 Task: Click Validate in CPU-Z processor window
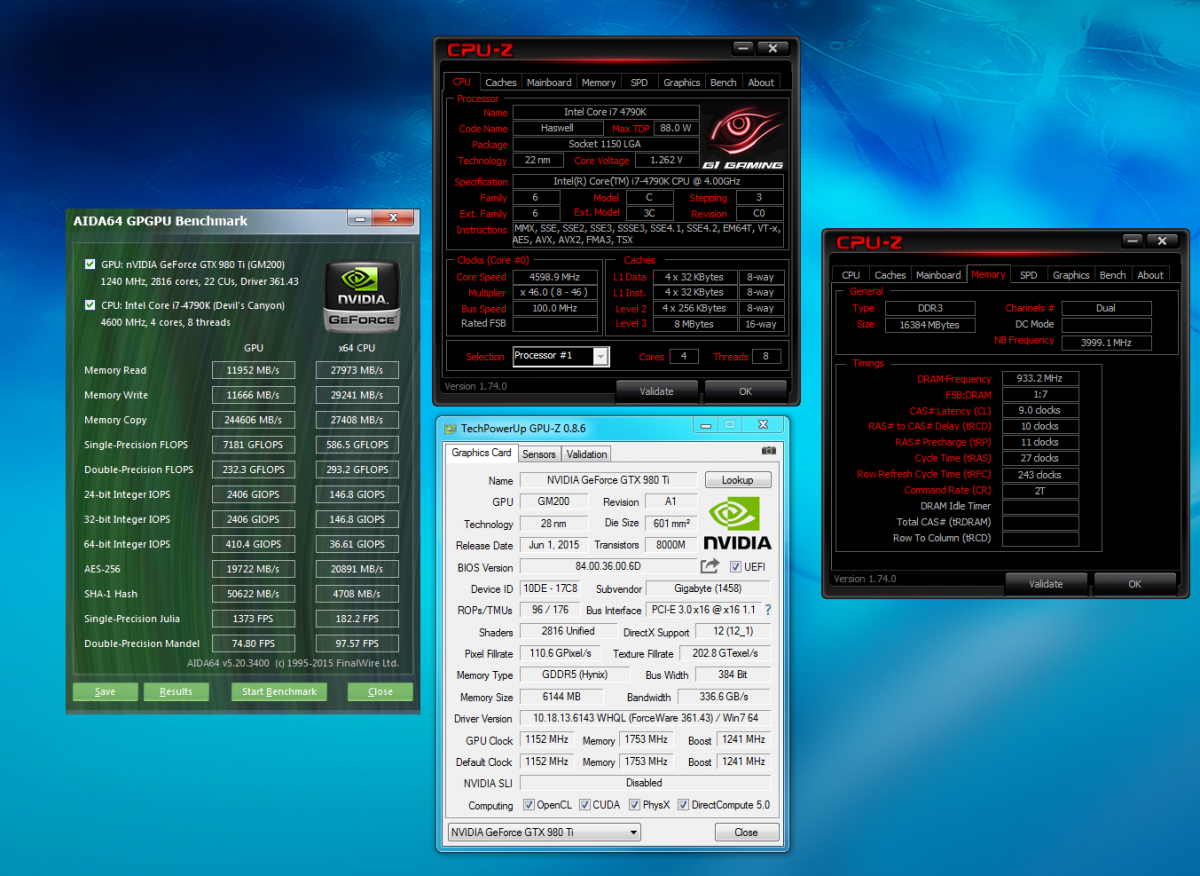(x=656, y=391)
